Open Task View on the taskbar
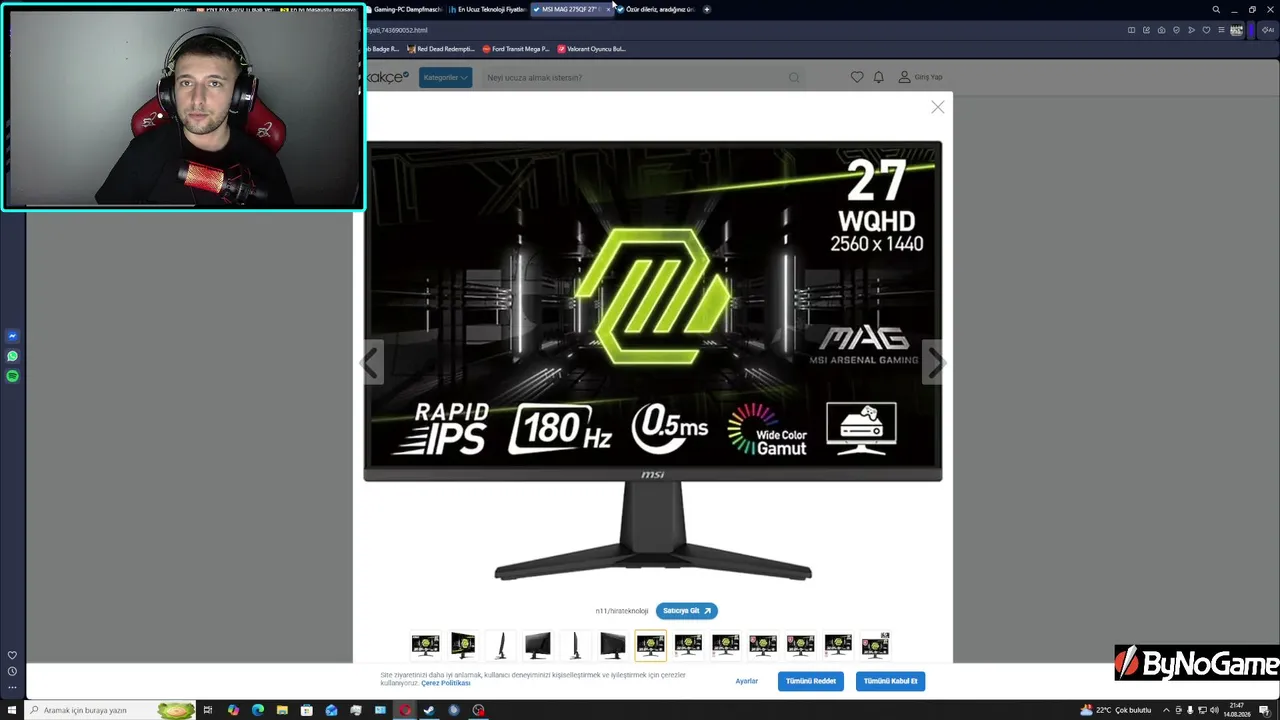Image resolution: width=1280 pixels, height=720 pixels. [208, 710]
